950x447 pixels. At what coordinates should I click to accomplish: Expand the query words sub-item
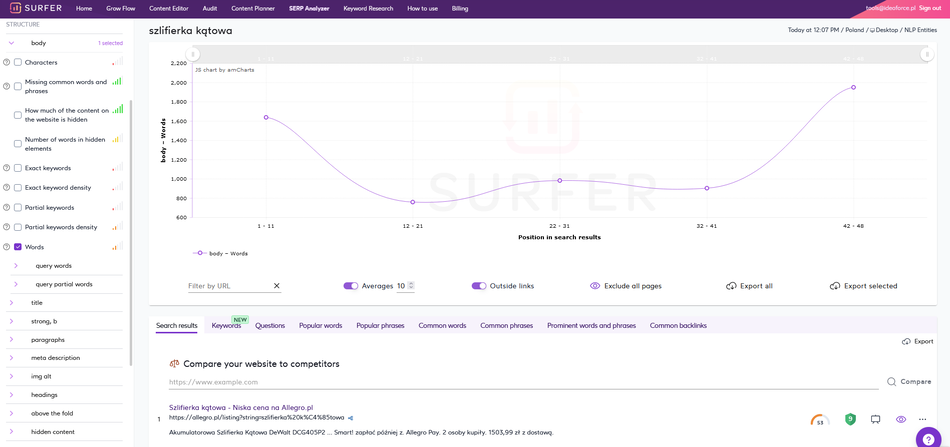[x=16, y=266]
